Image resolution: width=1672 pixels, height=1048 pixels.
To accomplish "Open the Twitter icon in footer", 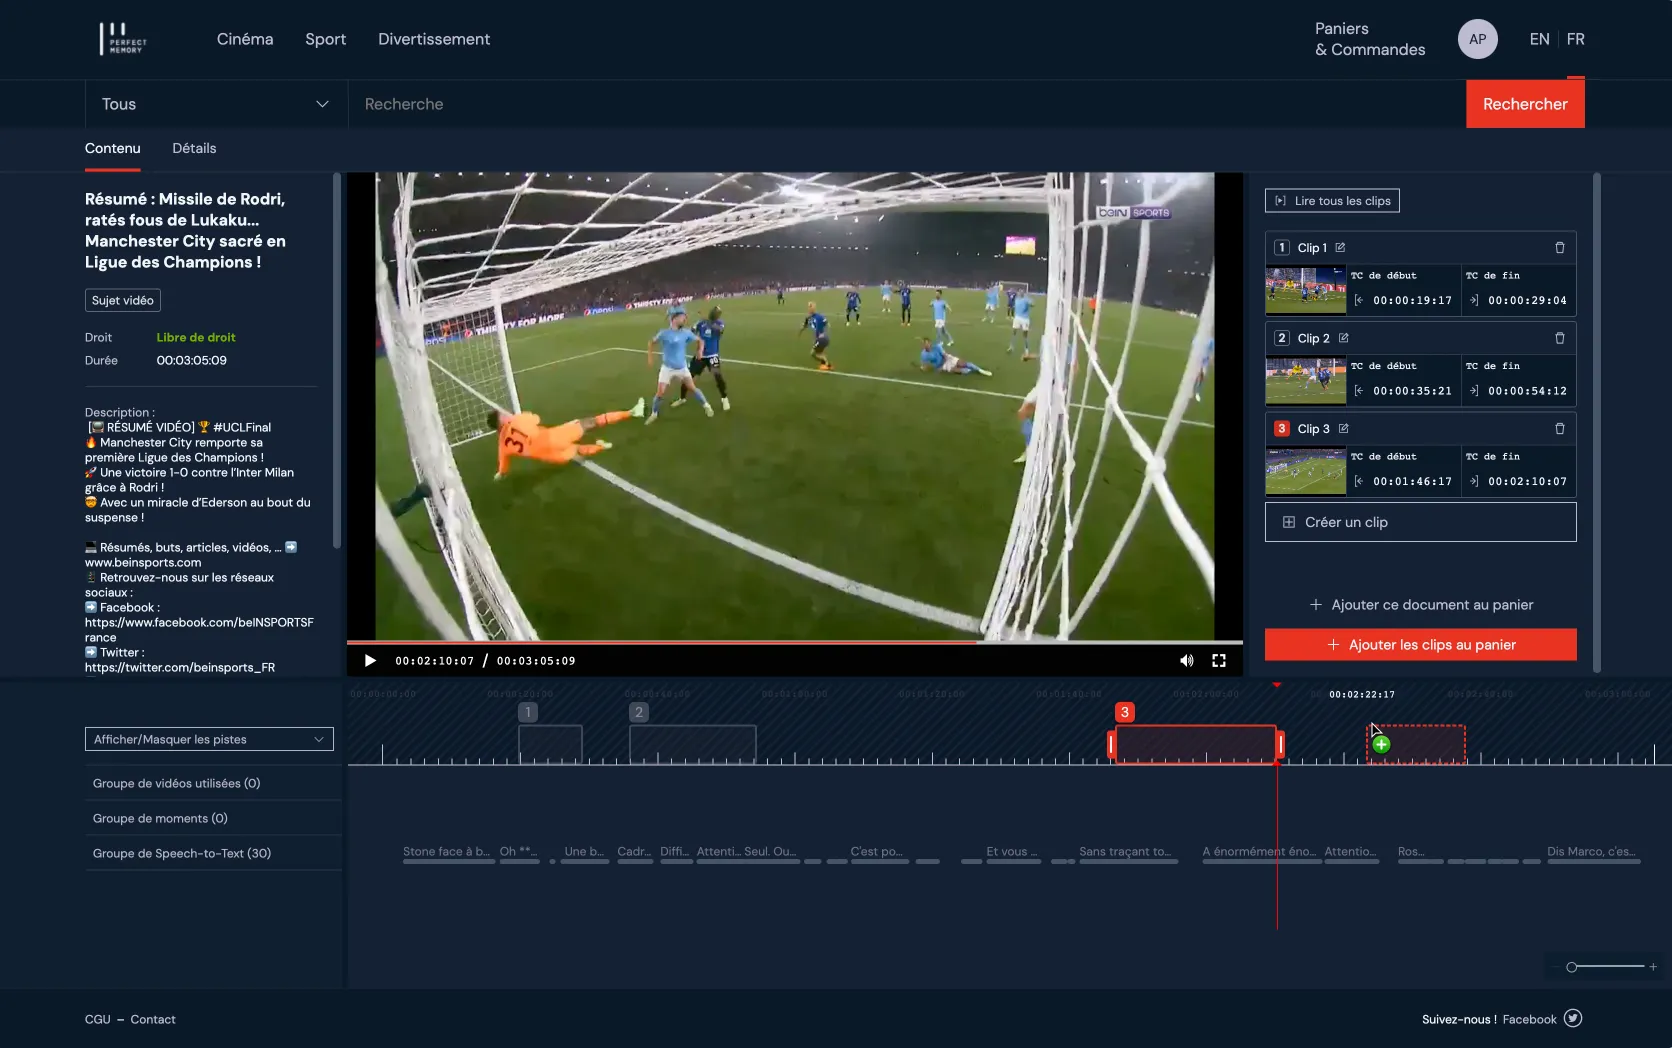I will click(1573, 1018).
